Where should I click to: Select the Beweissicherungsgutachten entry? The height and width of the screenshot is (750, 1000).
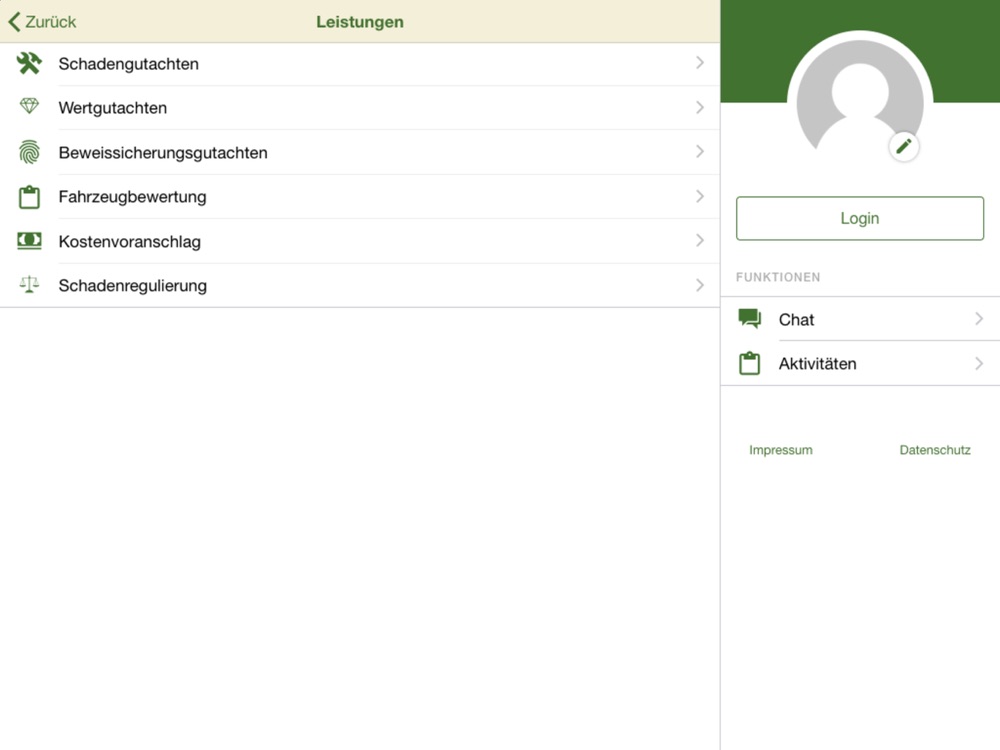360,152
